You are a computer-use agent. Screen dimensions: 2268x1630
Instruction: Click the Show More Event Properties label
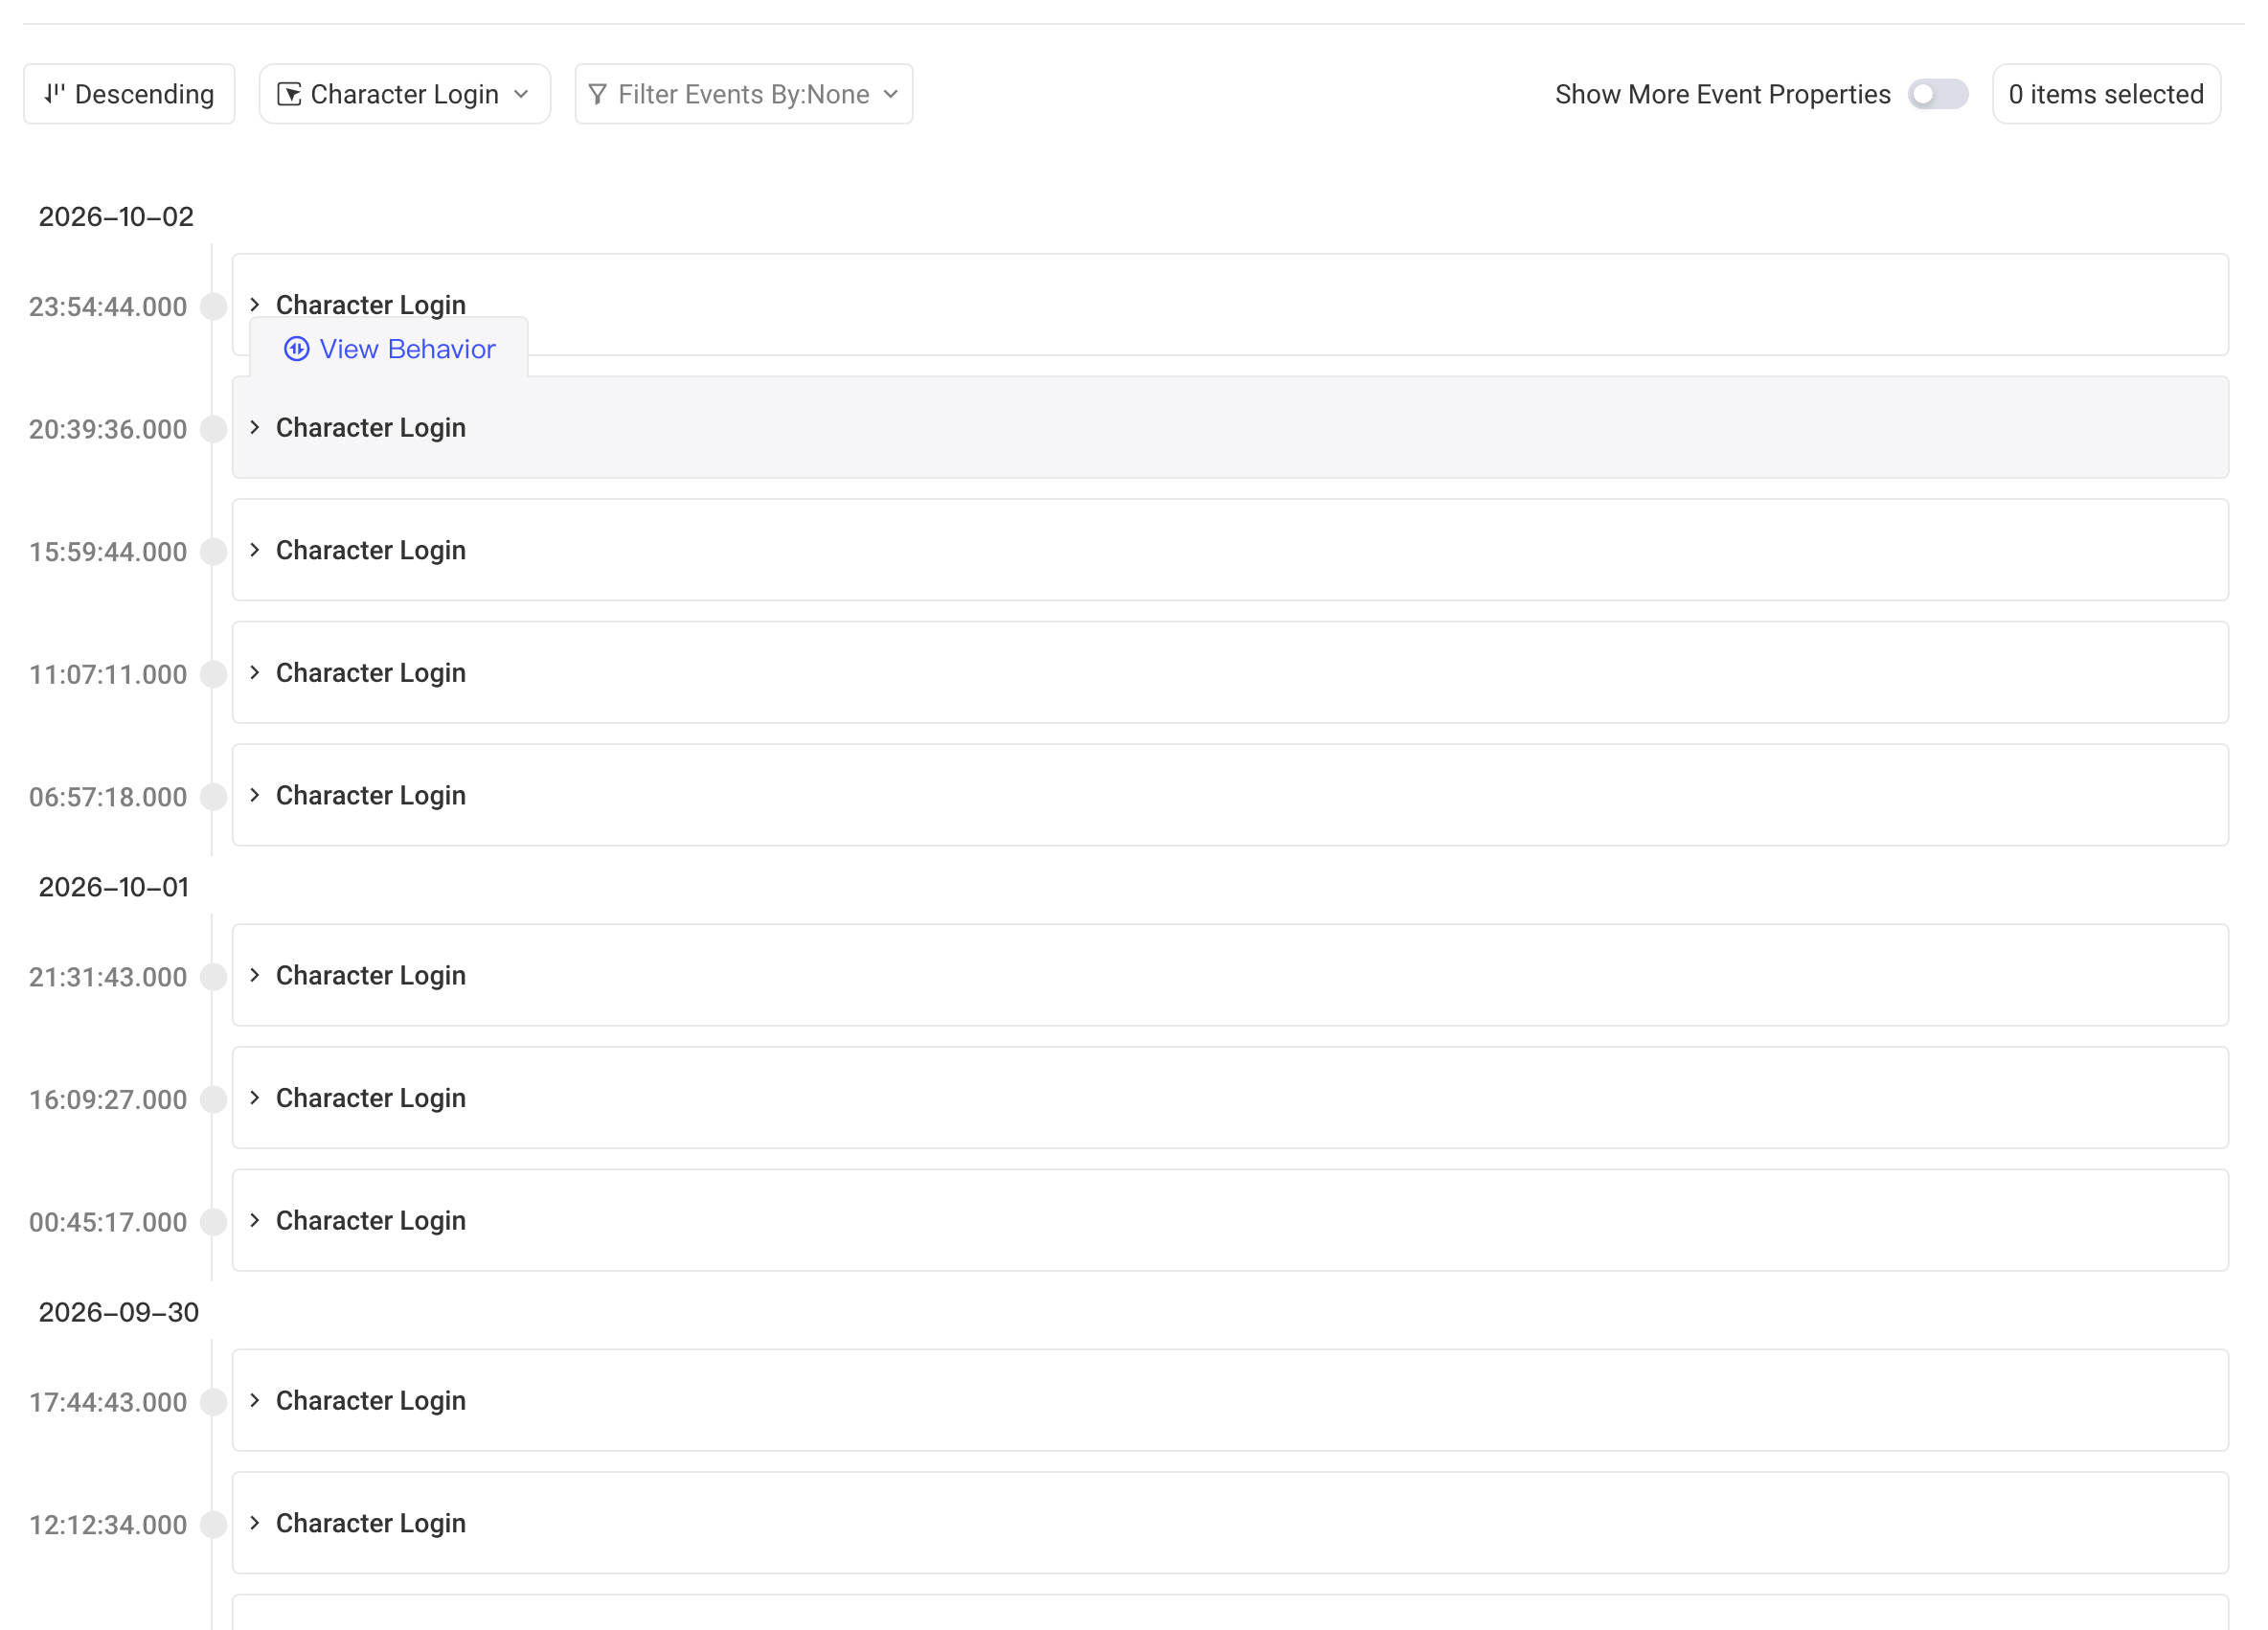coord(1722,94)
